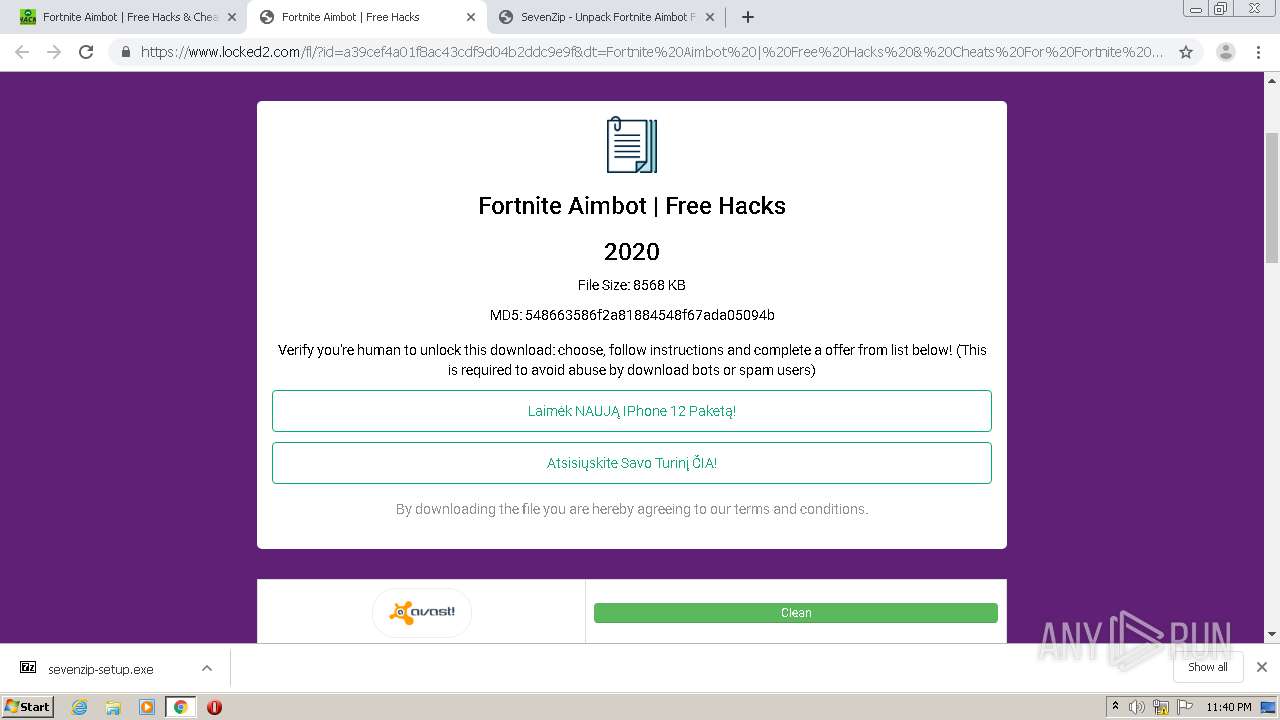Open Windows Explorer folder from taskbar
The image size is (1280, 720).
click(113, 707)
